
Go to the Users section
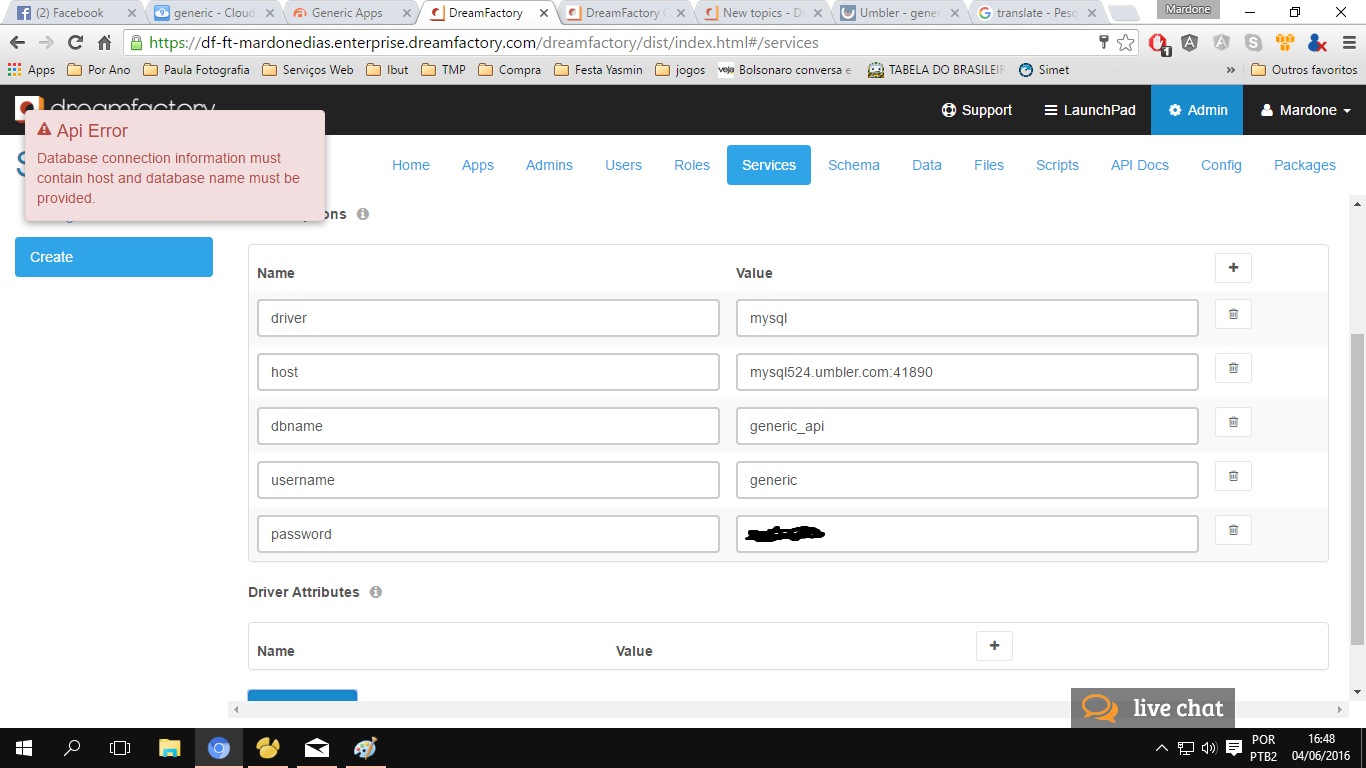point(623,165)
